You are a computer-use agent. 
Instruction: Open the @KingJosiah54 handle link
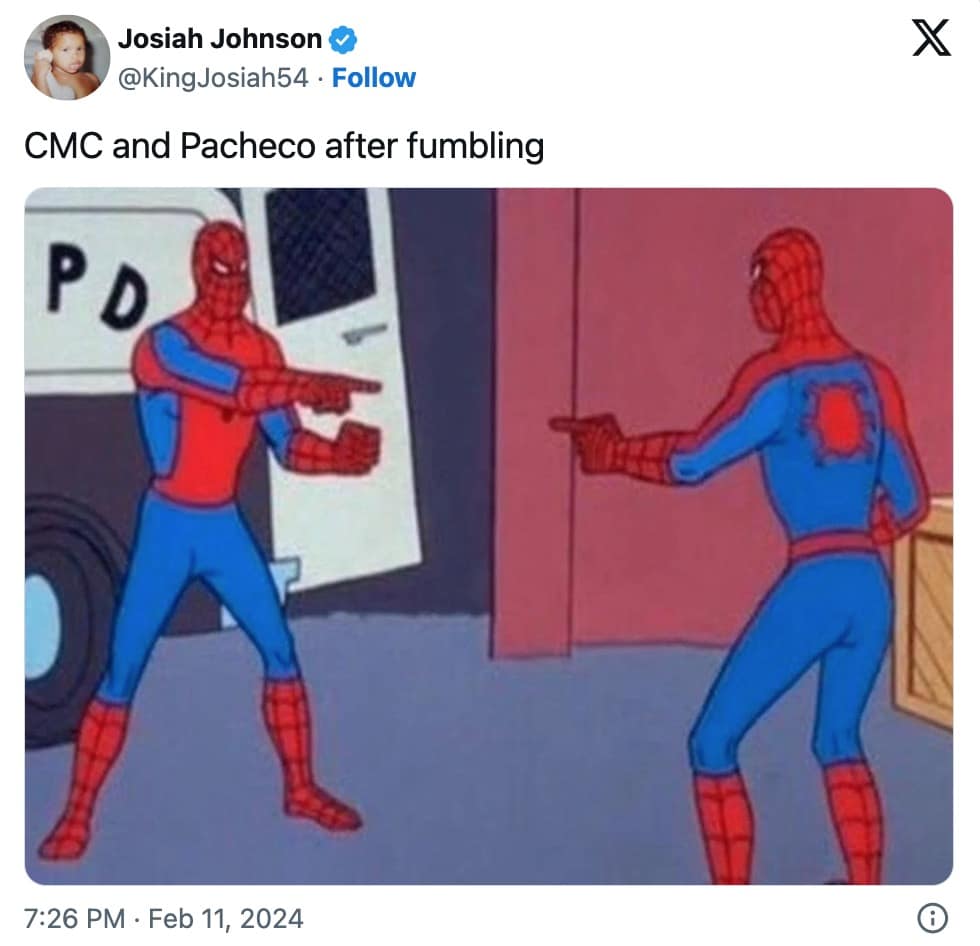[x=213, y=78]
